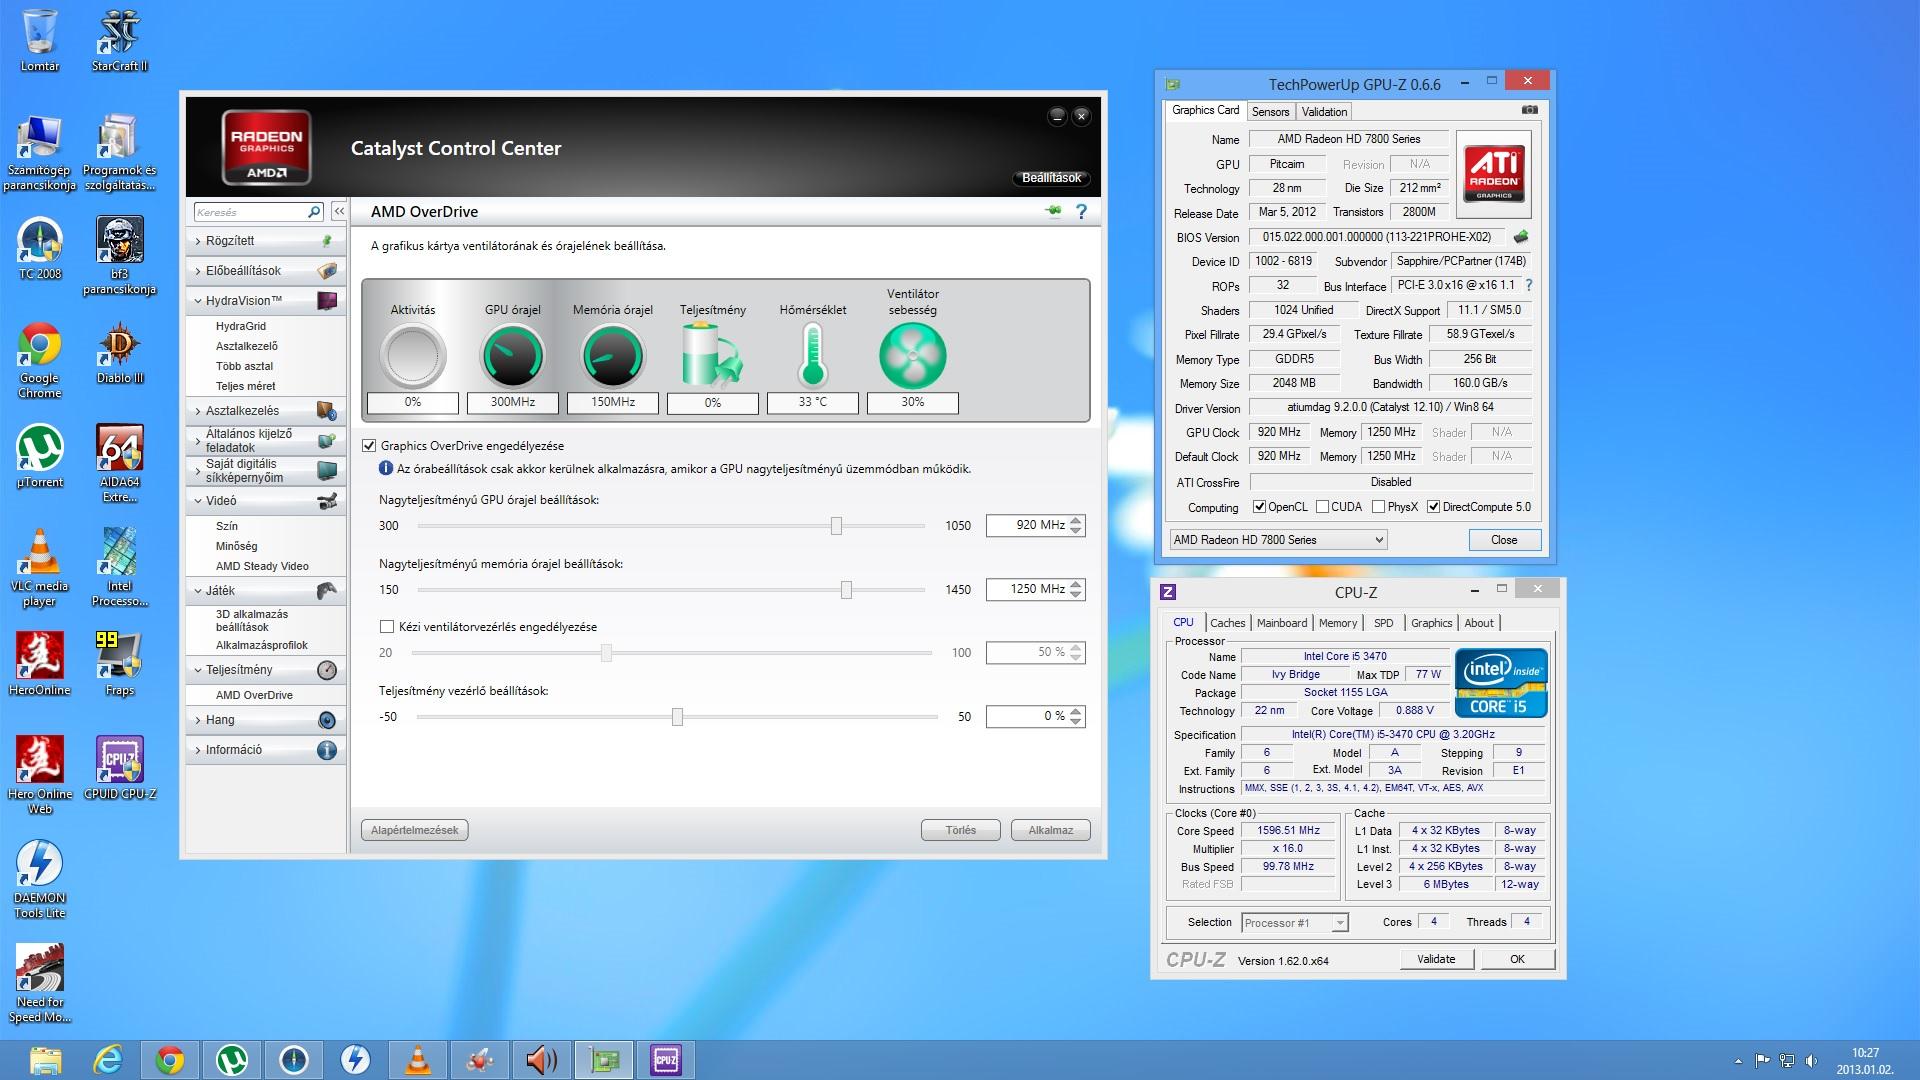Click the GPU órajel slider handle
The width and height of the screenshot is (1920, 1080).
coord(836,526)
